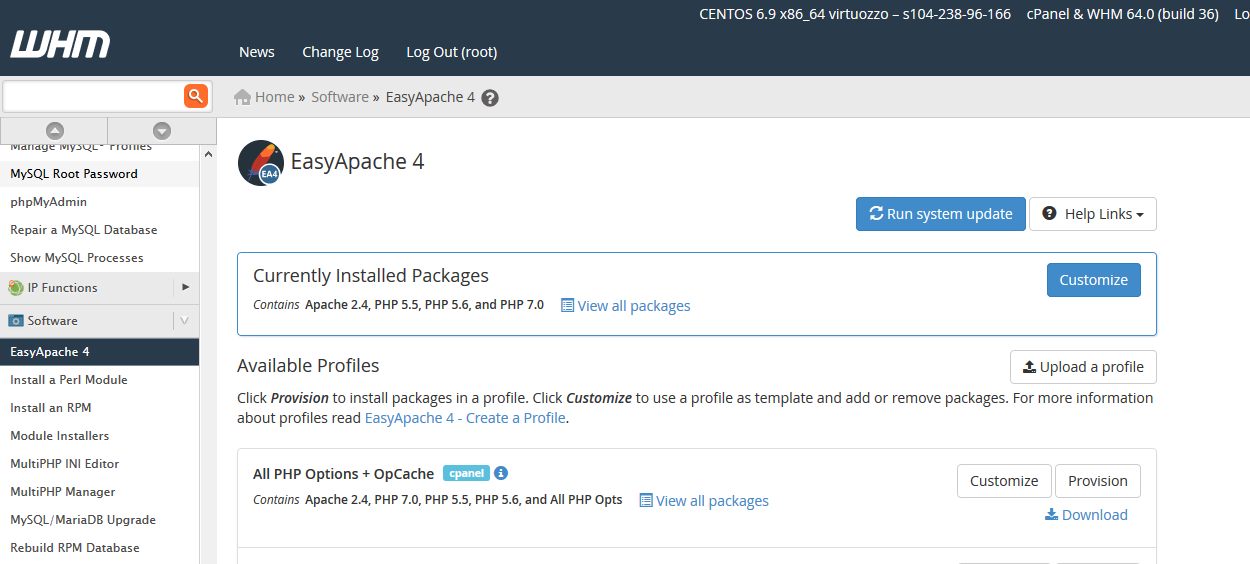Screen dimensions: 1250x564
Task: Select Repair a MySQL Database
Action: click(x=100, y=230)
